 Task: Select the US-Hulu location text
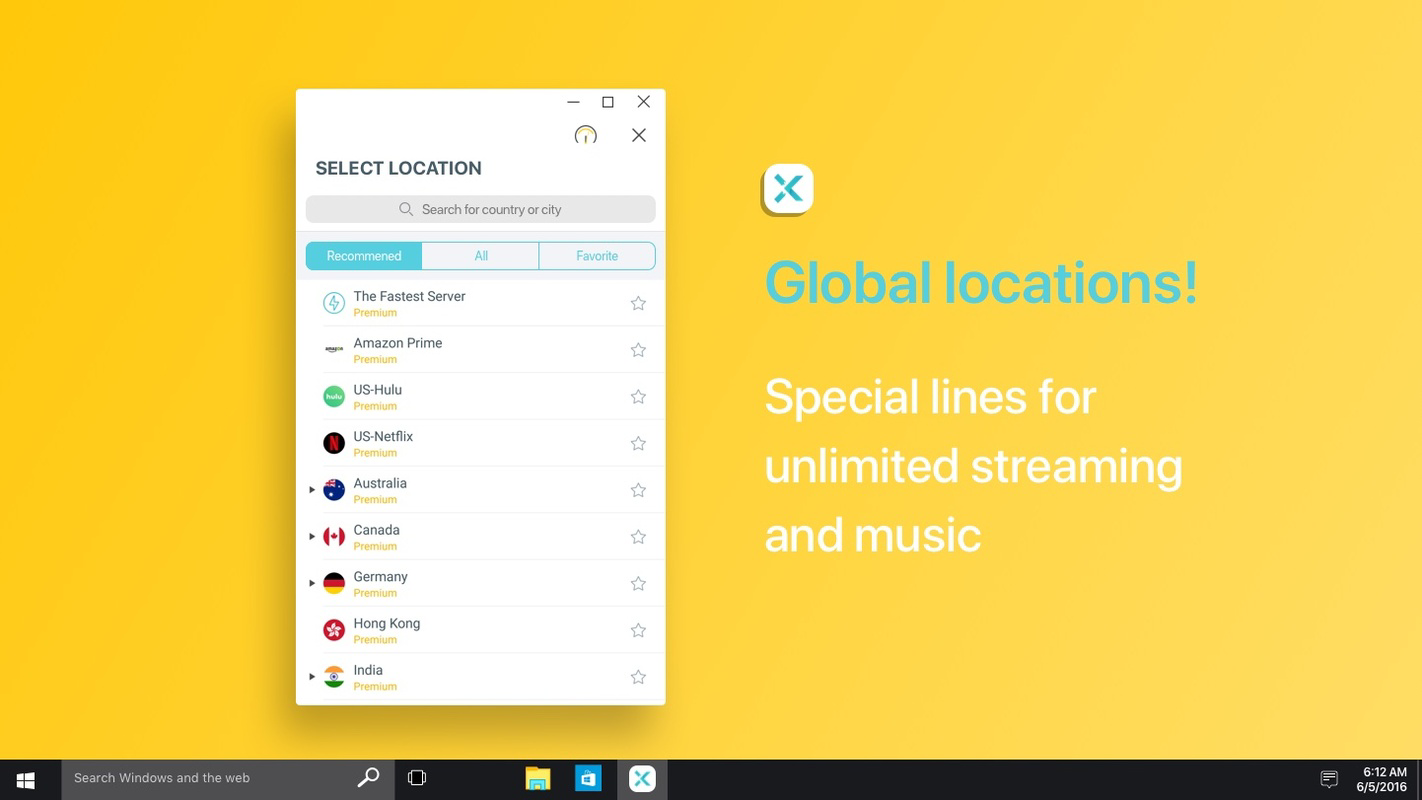pyautogui.click(x=377, y=390)
